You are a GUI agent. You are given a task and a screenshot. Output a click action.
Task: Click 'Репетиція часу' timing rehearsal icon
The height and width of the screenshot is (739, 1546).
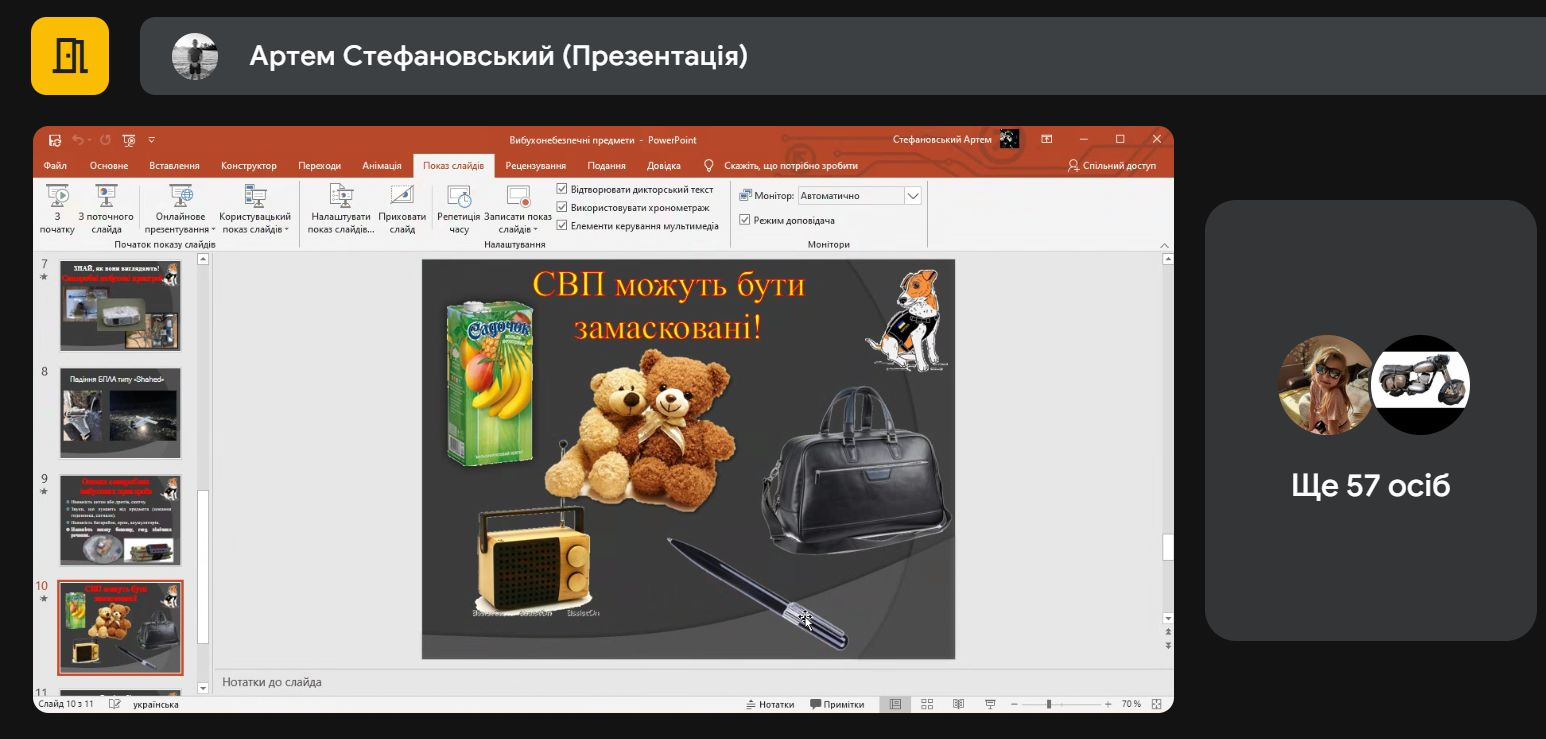point(459,209)
